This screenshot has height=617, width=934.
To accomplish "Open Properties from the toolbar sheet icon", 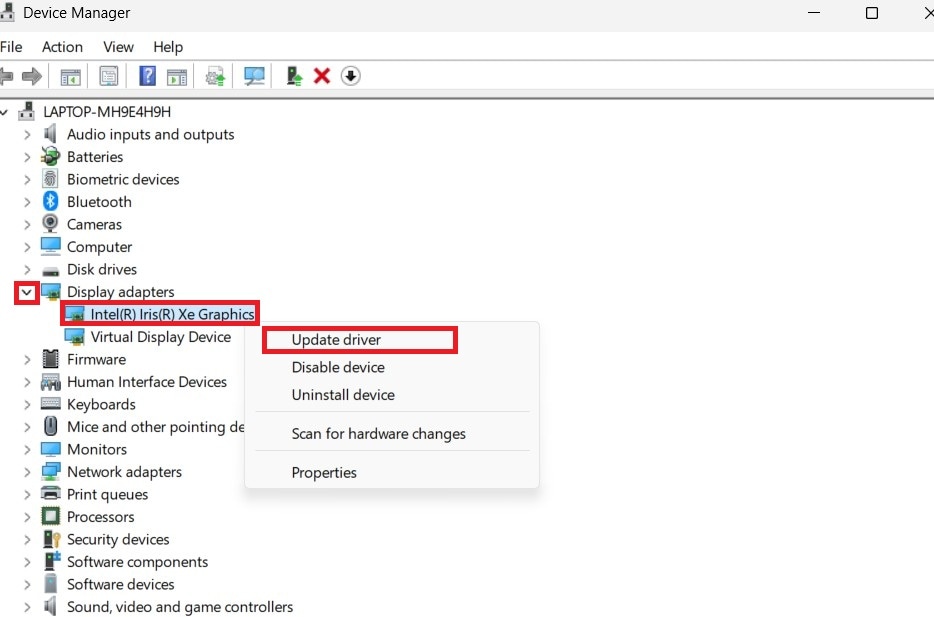I will pyautogui.click(x=109, y=76).
